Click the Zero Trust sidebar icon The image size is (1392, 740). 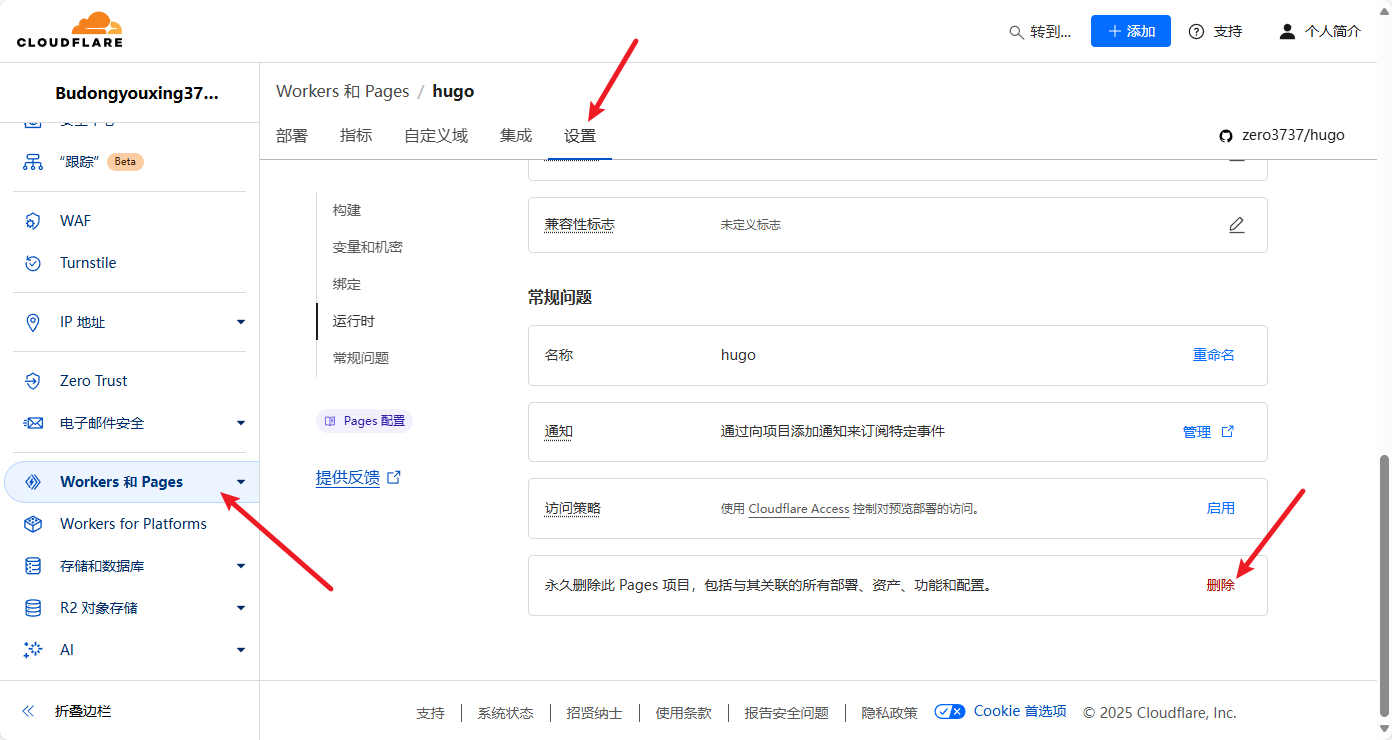click(x=33, y=381)
